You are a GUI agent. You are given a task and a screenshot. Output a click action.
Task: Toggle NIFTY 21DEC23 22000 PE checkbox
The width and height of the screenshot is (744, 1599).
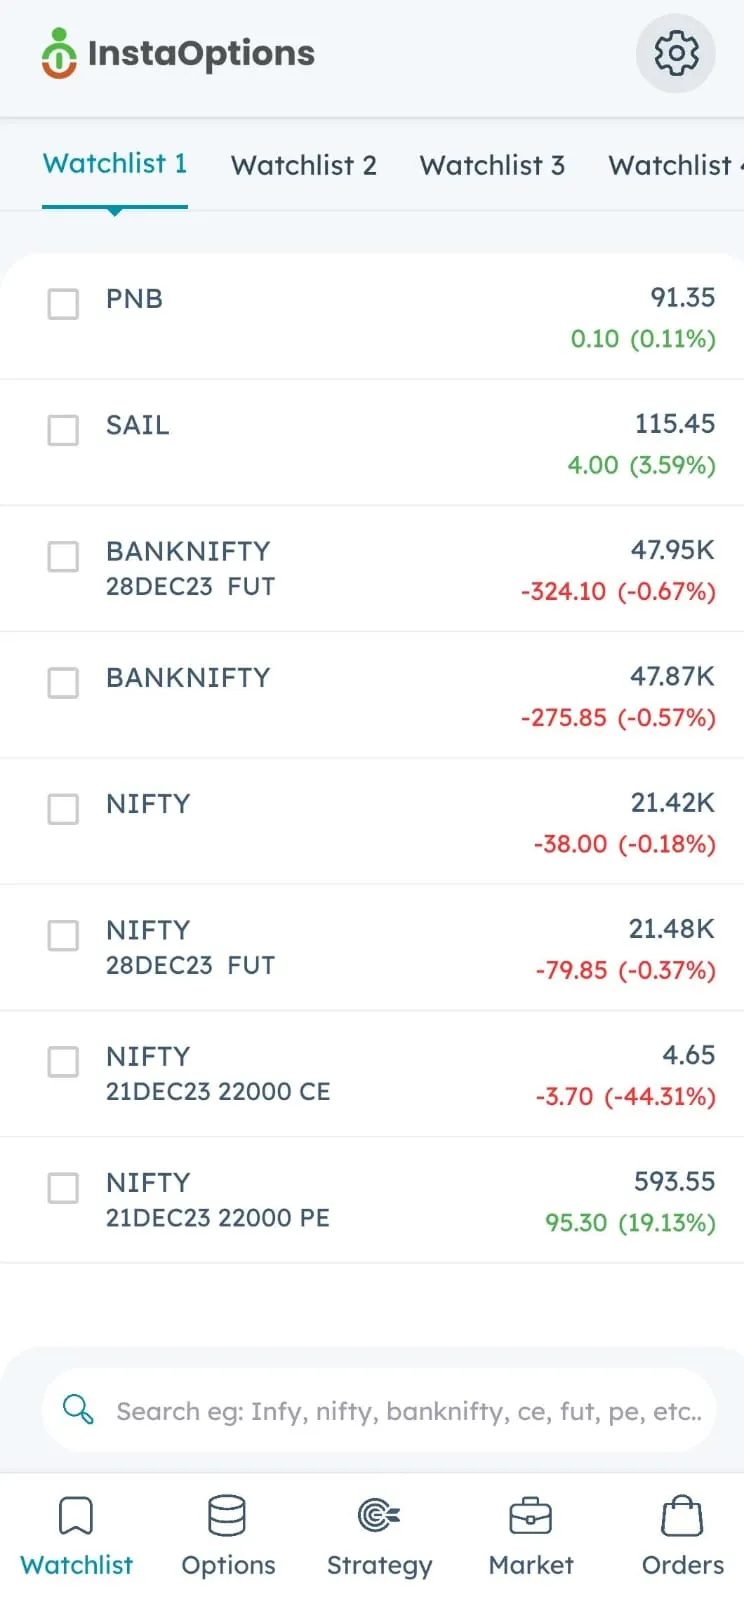coord(64,1187)
